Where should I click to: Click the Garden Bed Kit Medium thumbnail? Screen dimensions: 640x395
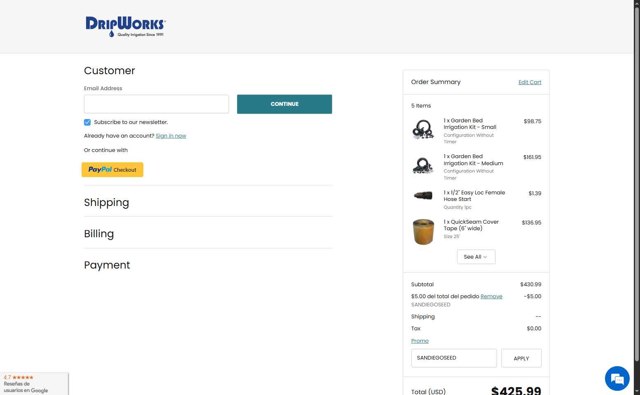coord(423,165)
